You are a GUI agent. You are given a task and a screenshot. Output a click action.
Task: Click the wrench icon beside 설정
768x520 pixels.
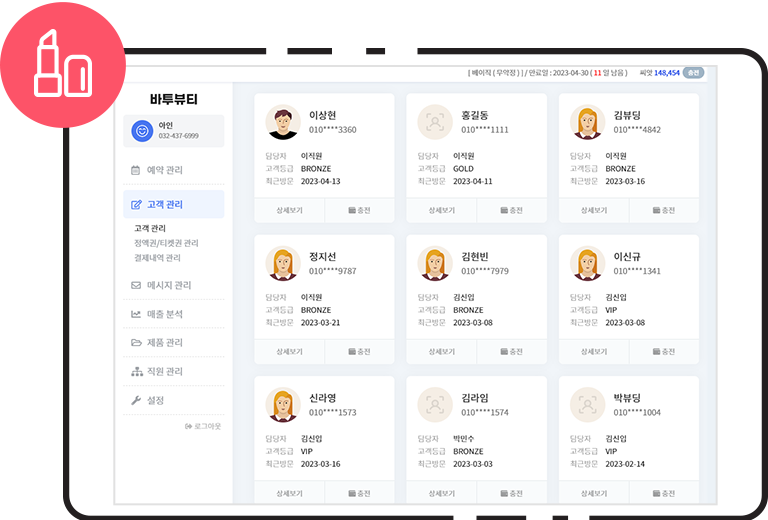coord(136,400)
